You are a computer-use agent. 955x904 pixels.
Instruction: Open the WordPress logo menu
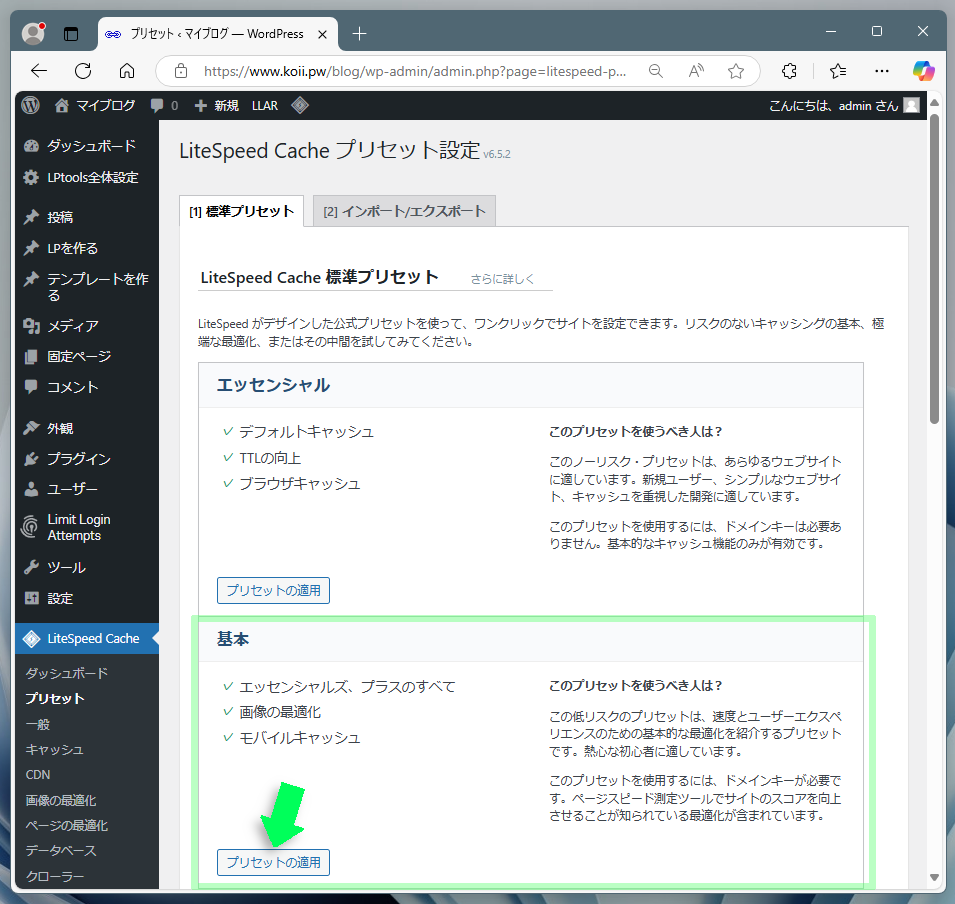click(30, 105)
